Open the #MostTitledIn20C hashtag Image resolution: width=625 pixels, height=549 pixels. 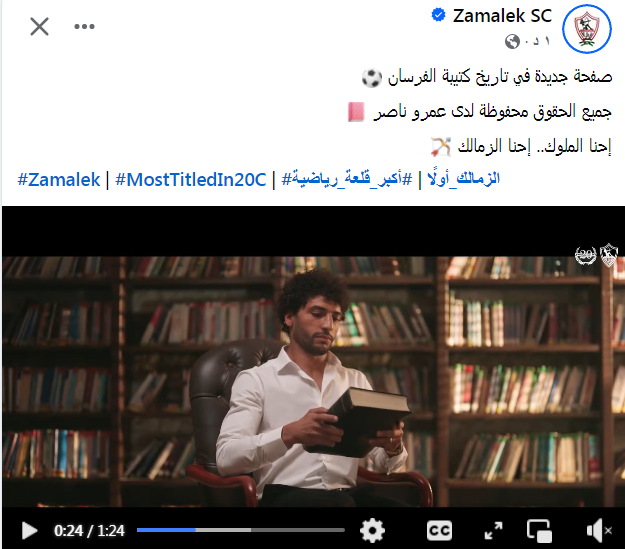pos(191,179)
